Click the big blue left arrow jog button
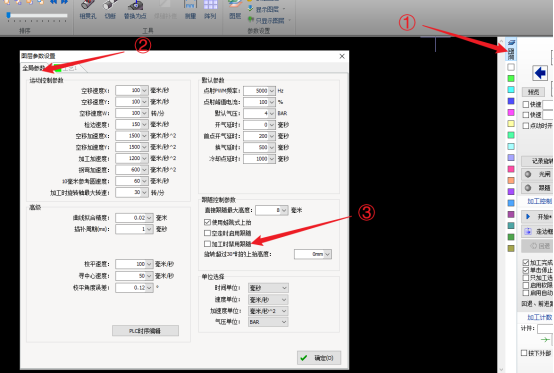The width and height of the screenshot is (554, 373). (x=540, y=73)
